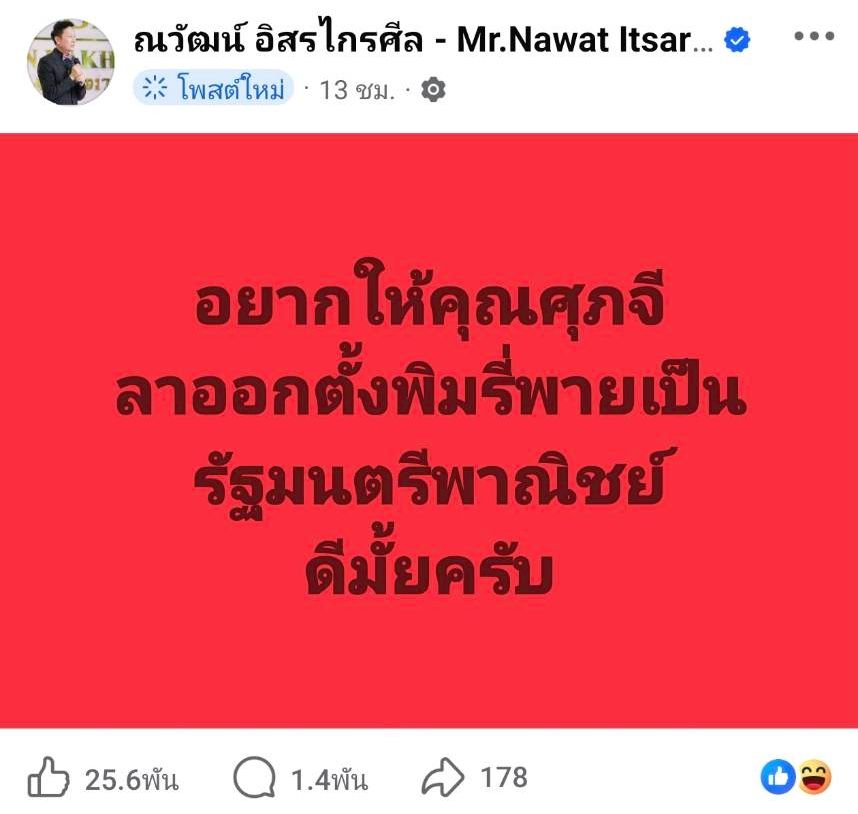The image size is (858, 814).
Task: Click the line ดีมั้ยครับ in post
Action: [429, 573]
